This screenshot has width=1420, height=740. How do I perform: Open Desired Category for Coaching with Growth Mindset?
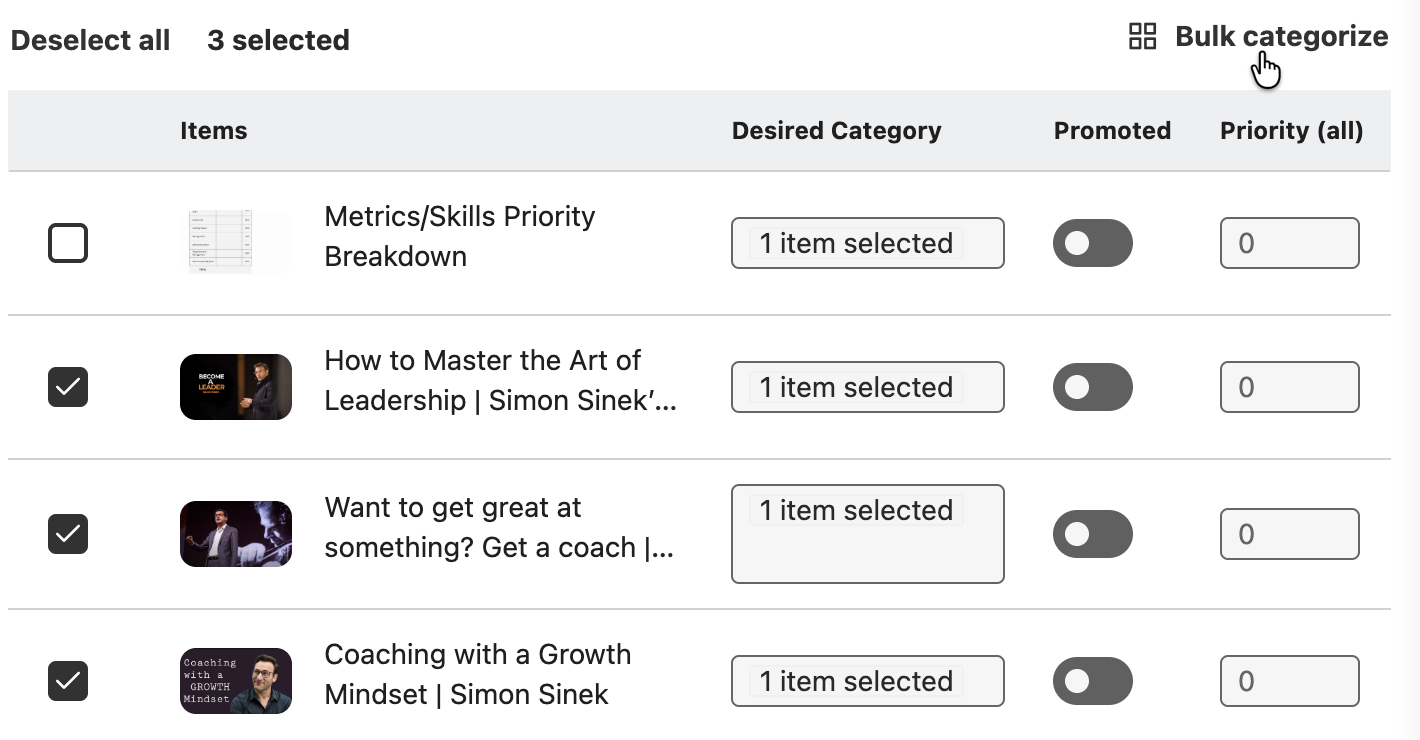point(867,681)
